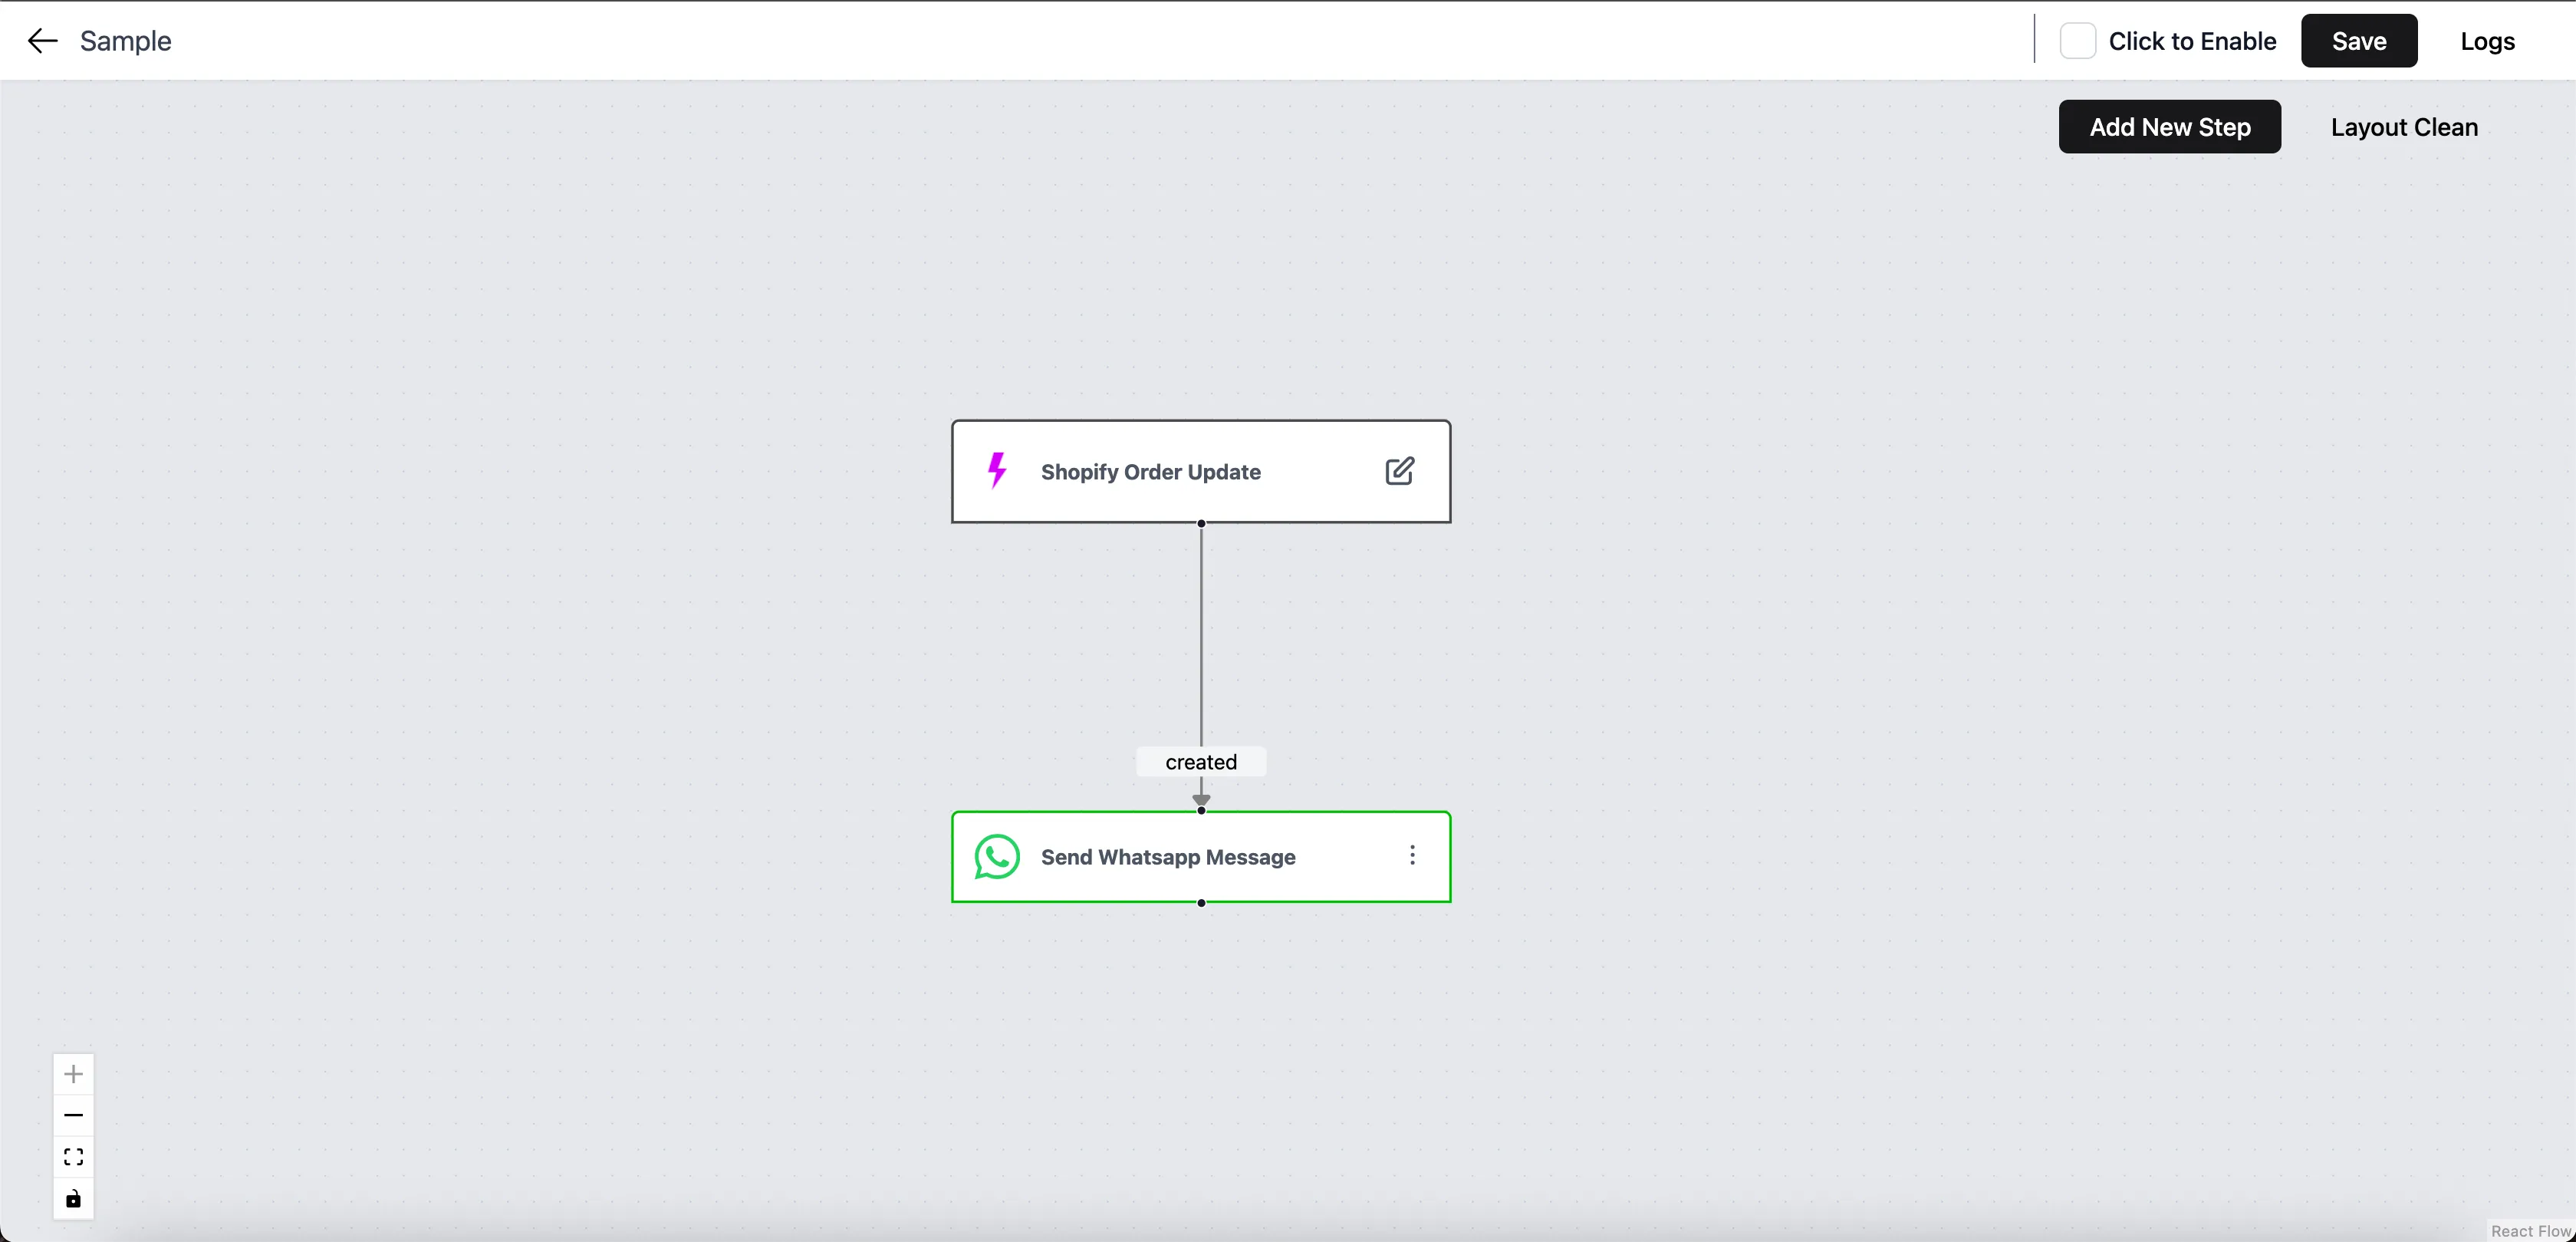Edit the Shopify Order Update trigger
2576x1242 pixels.
(x=1399, y=471)
